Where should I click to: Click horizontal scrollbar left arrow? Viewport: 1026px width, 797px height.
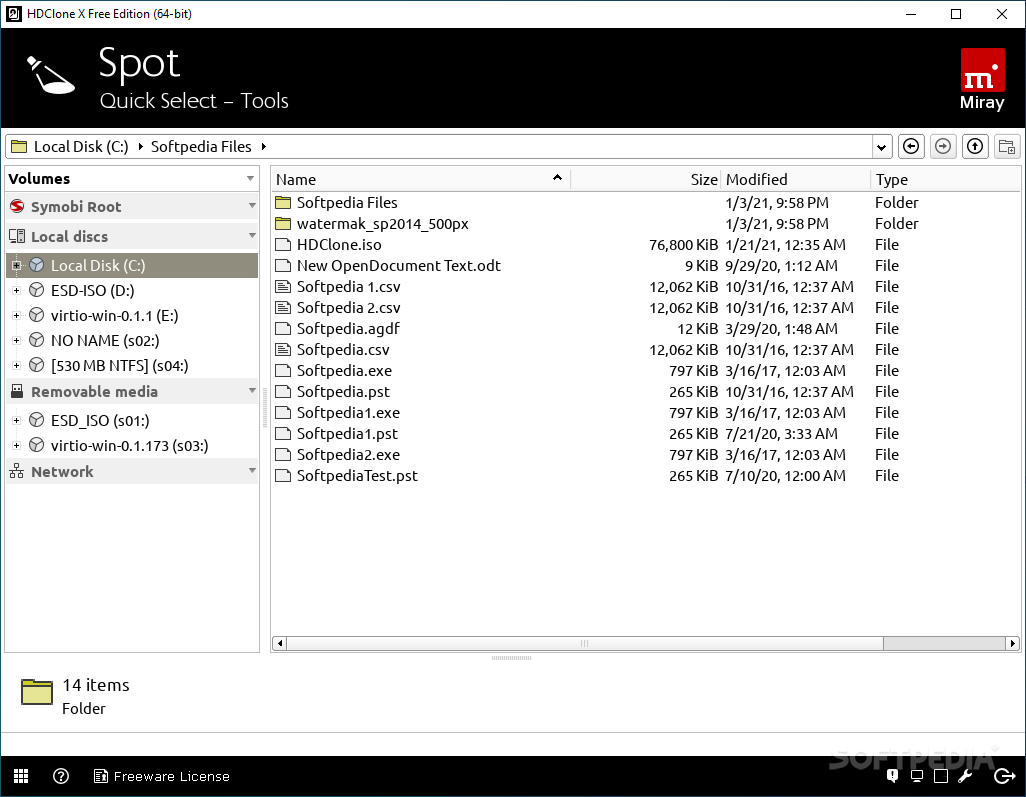[279, 643]
